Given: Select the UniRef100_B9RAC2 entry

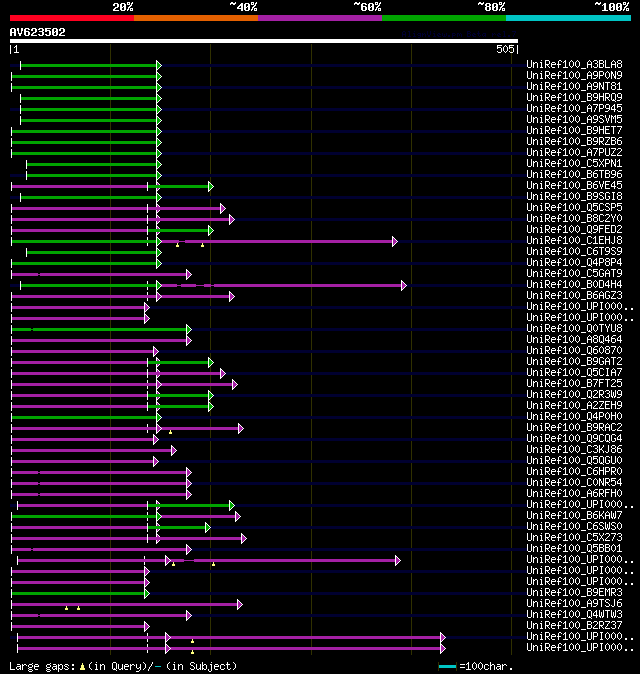Looking at the screenshot, I should pos(574,428).
